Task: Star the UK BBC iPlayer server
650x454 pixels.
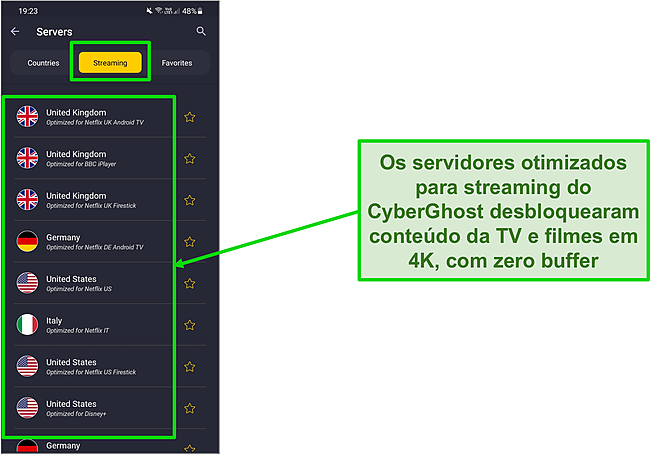Action: pos(190,159)
